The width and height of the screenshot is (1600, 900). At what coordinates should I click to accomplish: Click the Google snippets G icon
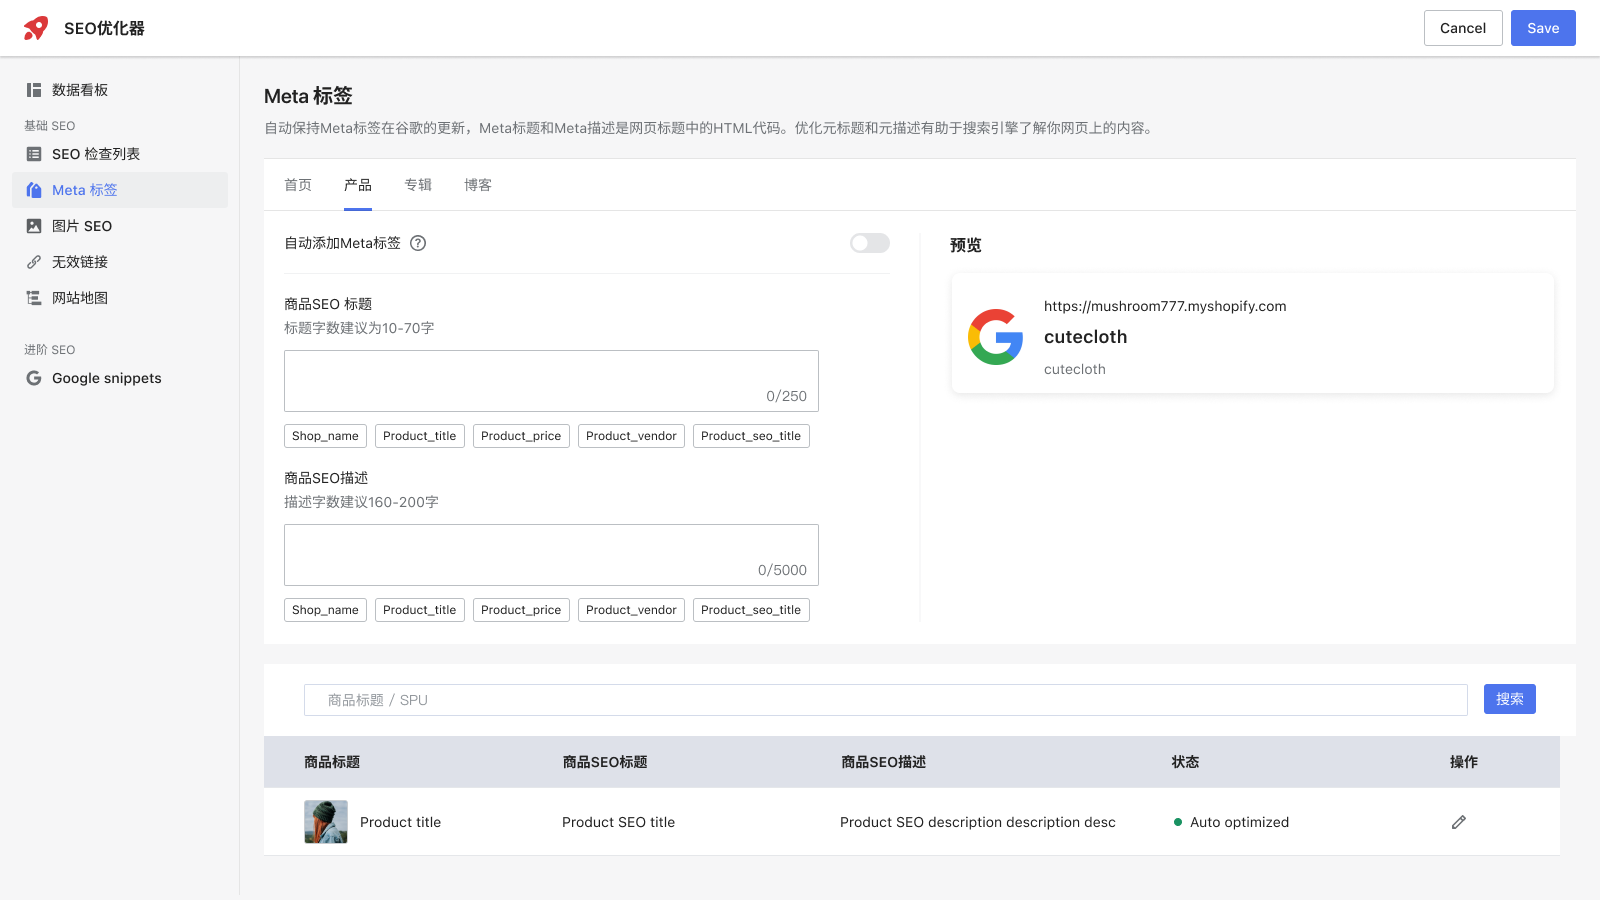(x=34, y=378)
